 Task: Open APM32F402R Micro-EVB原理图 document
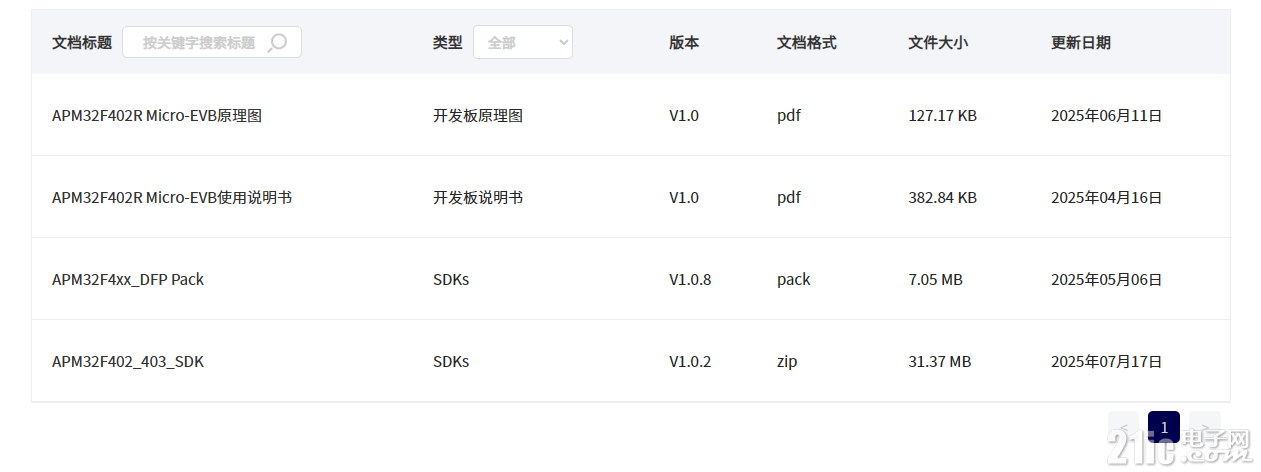tap(157, 116)
